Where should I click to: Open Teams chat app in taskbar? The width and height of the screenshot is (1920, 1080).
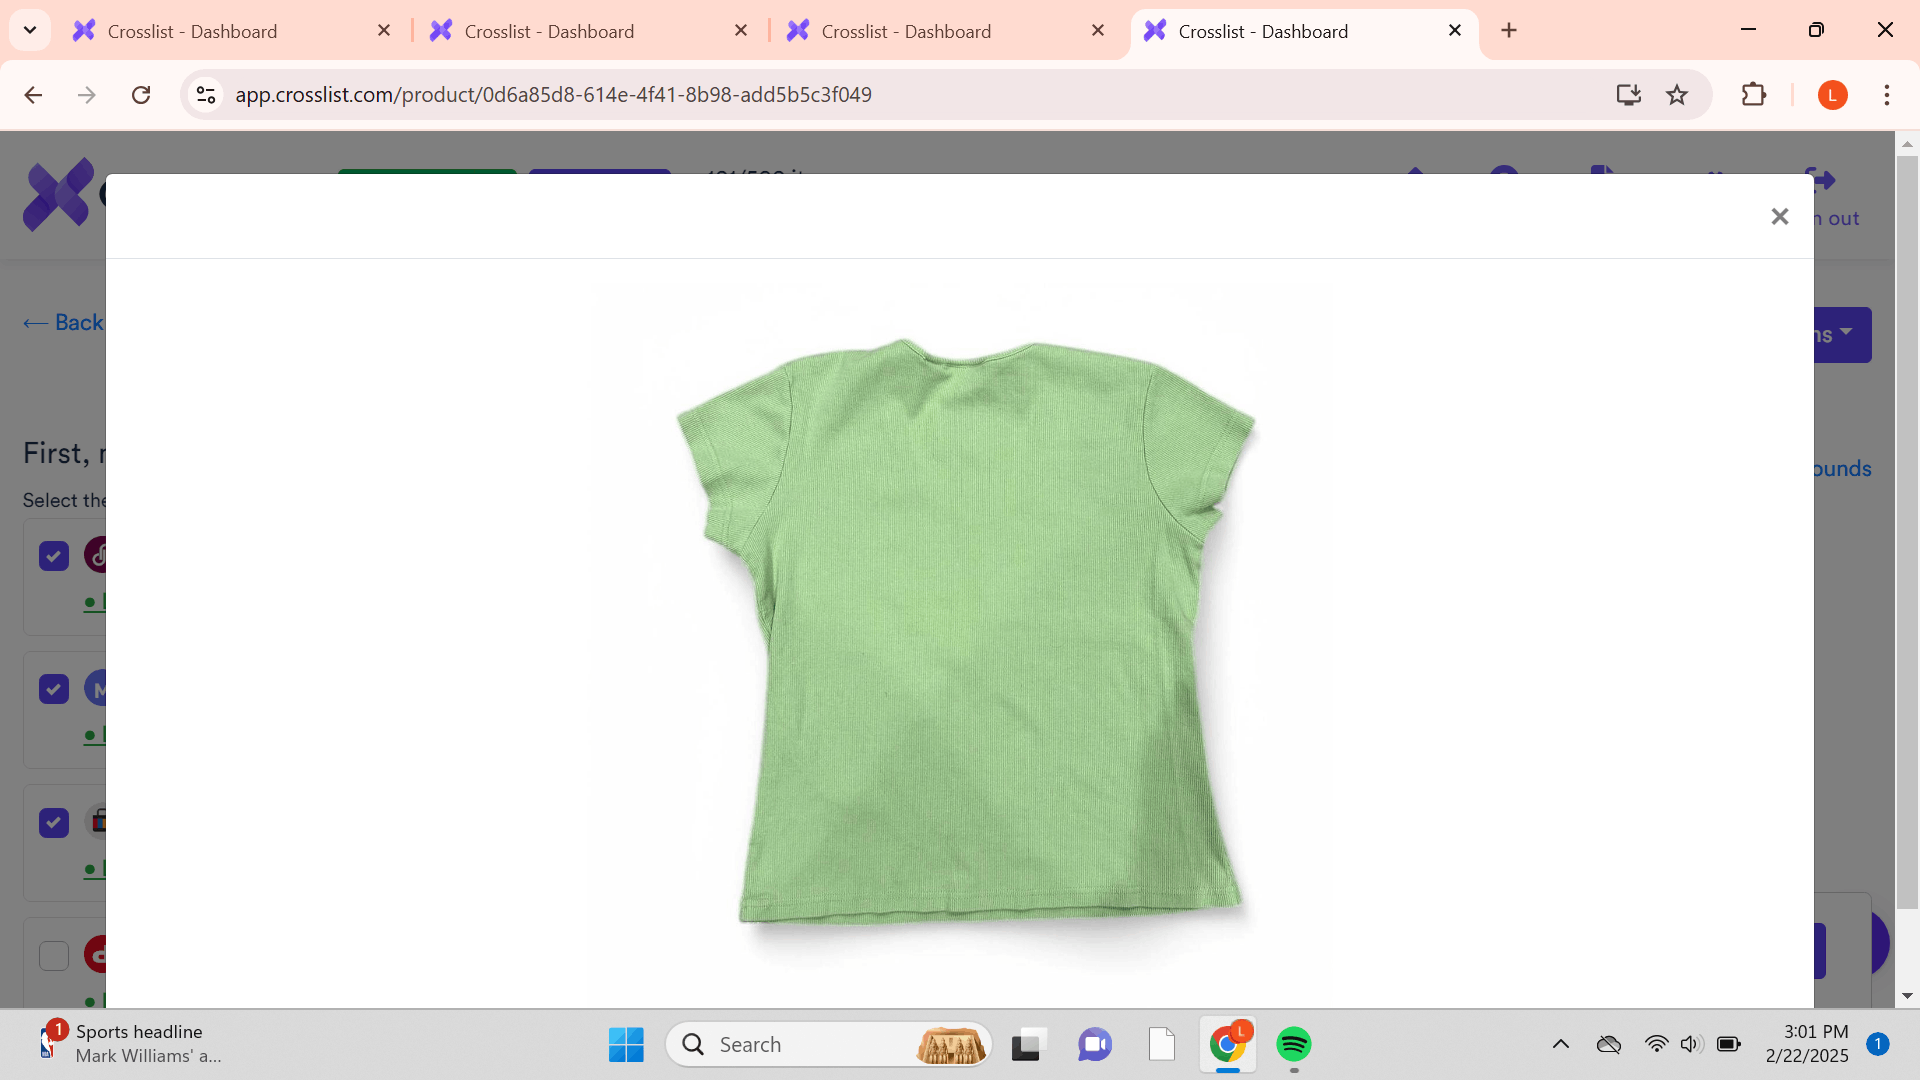pyautogui.click(x=1094, y=1045)
